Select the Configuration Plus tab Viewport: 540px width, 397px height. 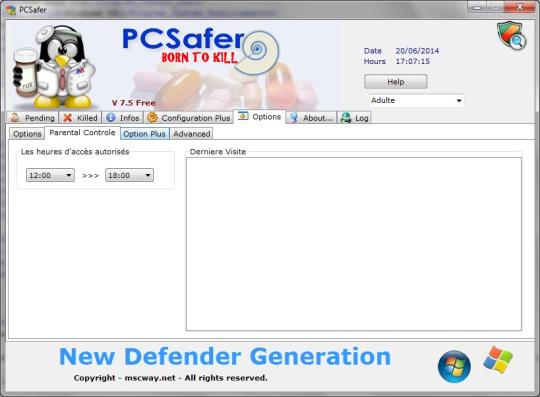(189, 118)
